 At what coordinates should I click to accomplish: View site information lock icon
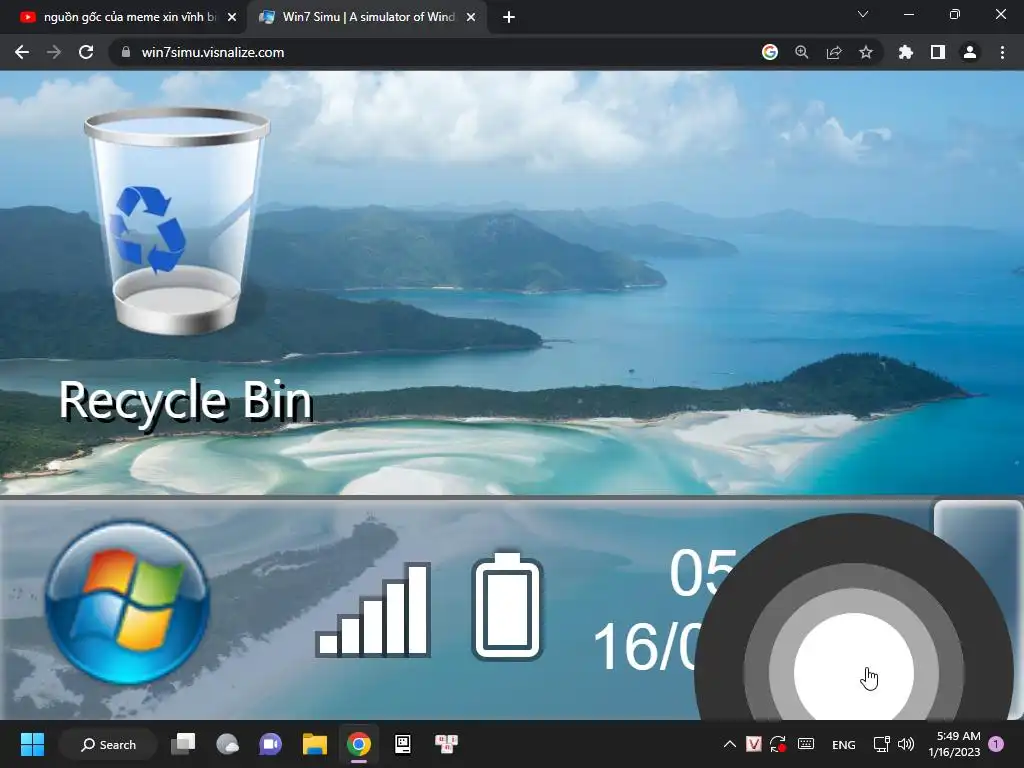pyautogui.click(x=126, y=52)
